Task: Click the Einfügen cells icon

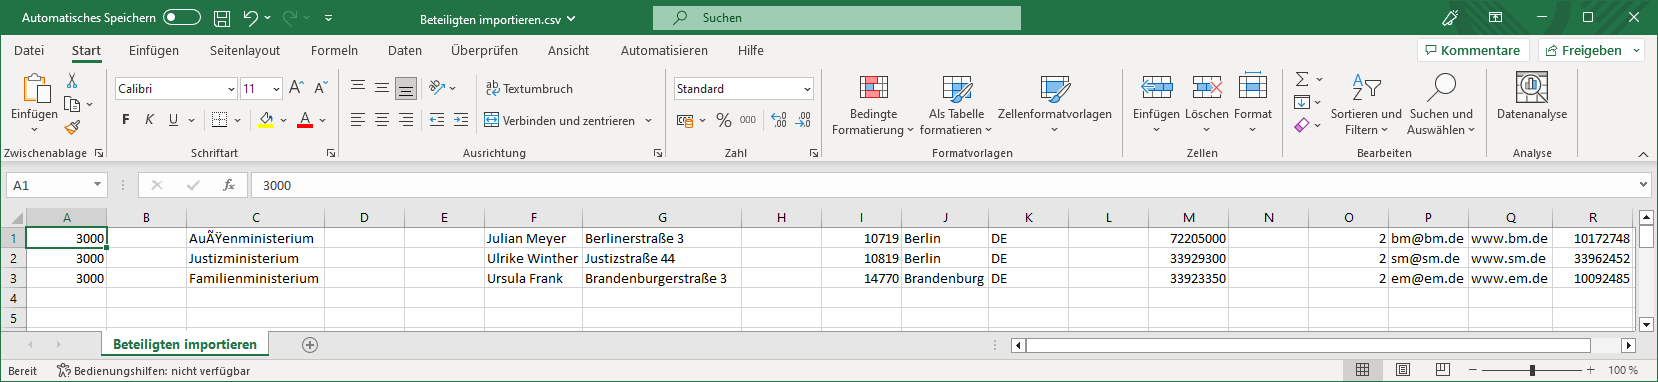Action: (x=1156, y=88)
